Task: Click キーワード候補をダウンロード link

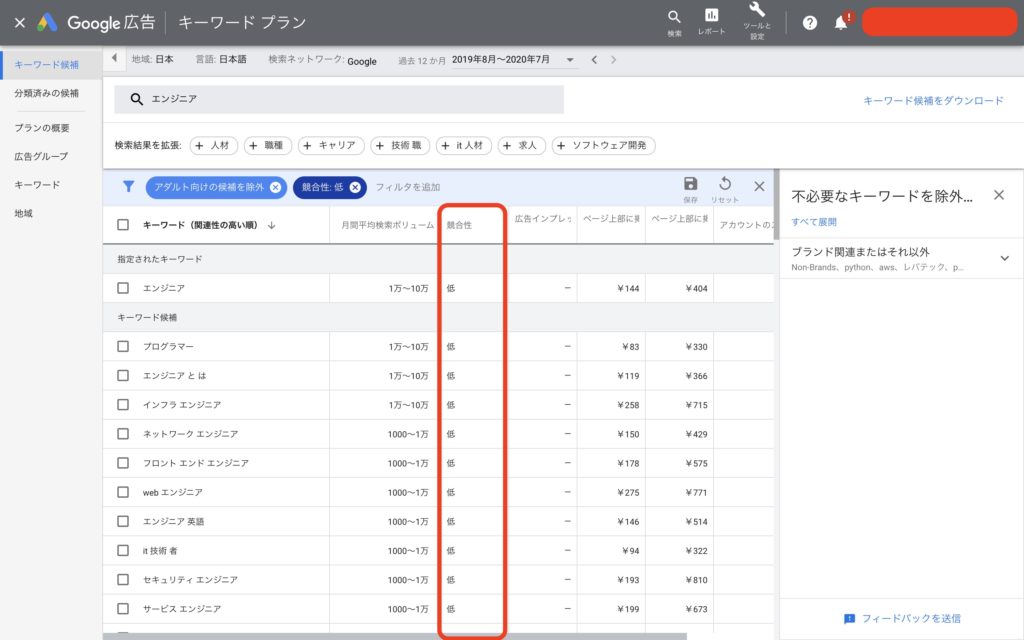Action: [933, 101]
